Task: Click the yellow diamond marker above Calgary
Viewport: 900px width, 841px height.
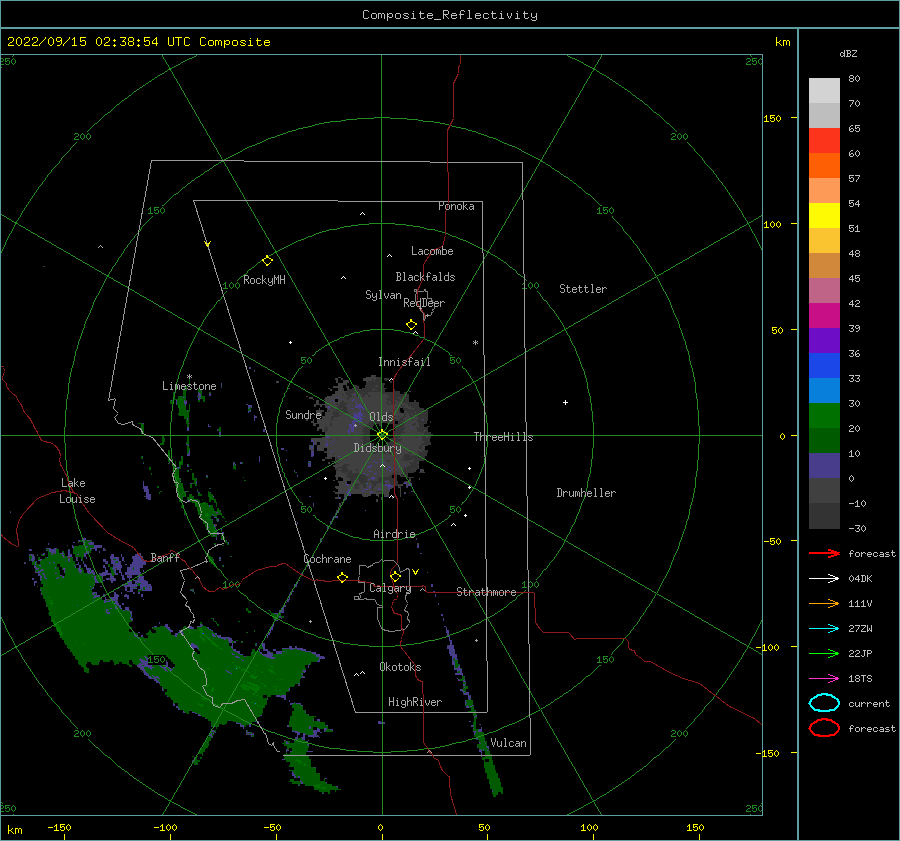Action: coord(395,576)
